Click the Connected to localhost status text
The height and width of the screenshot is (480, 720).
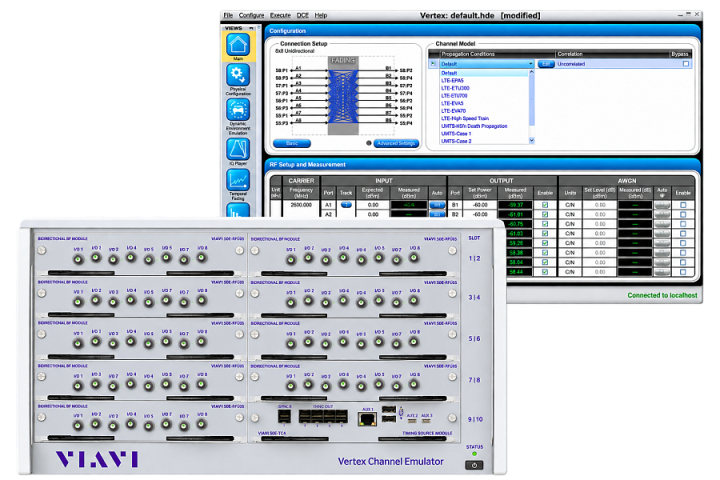(662, 295)
